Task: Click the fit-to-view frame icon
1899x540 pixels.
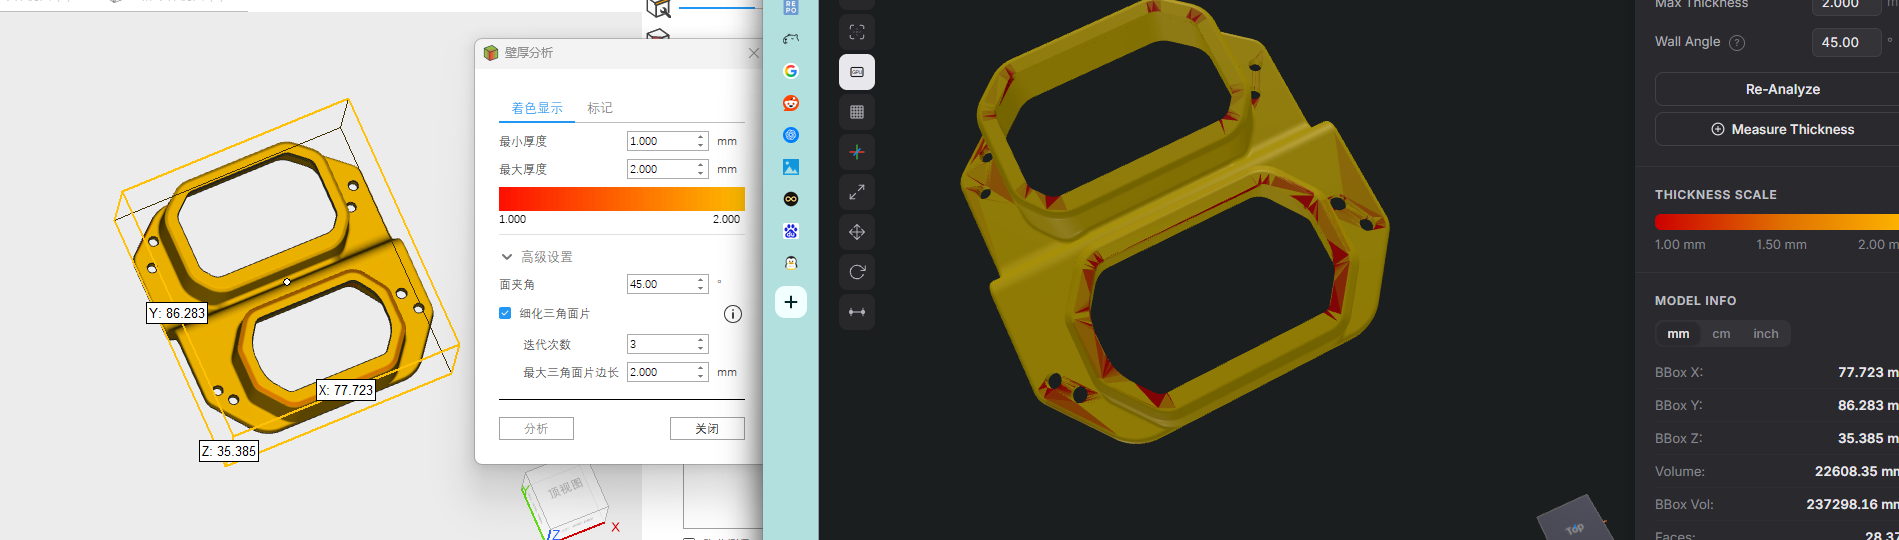Action: (x=857, y=32)
